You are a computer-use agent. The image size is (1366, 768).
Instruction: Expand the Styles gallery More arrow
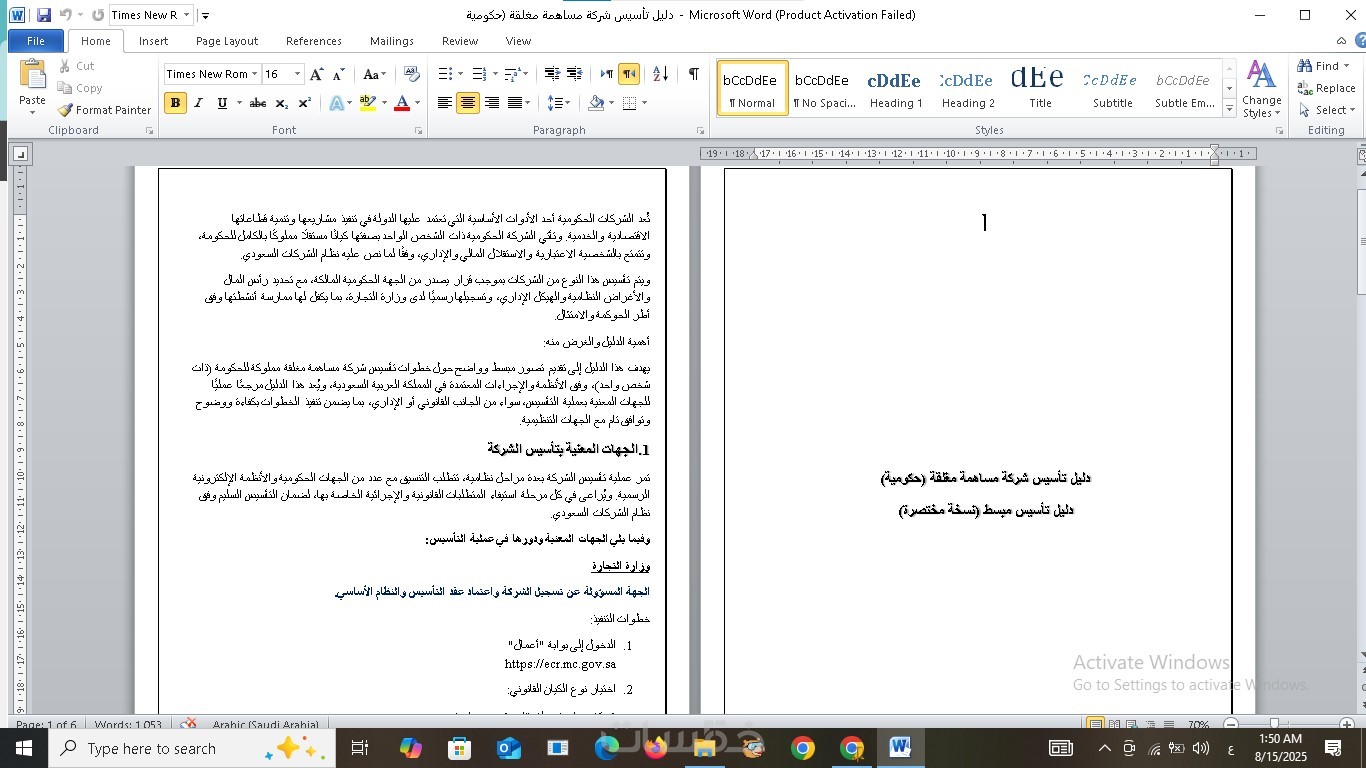tap(1229, 110)
